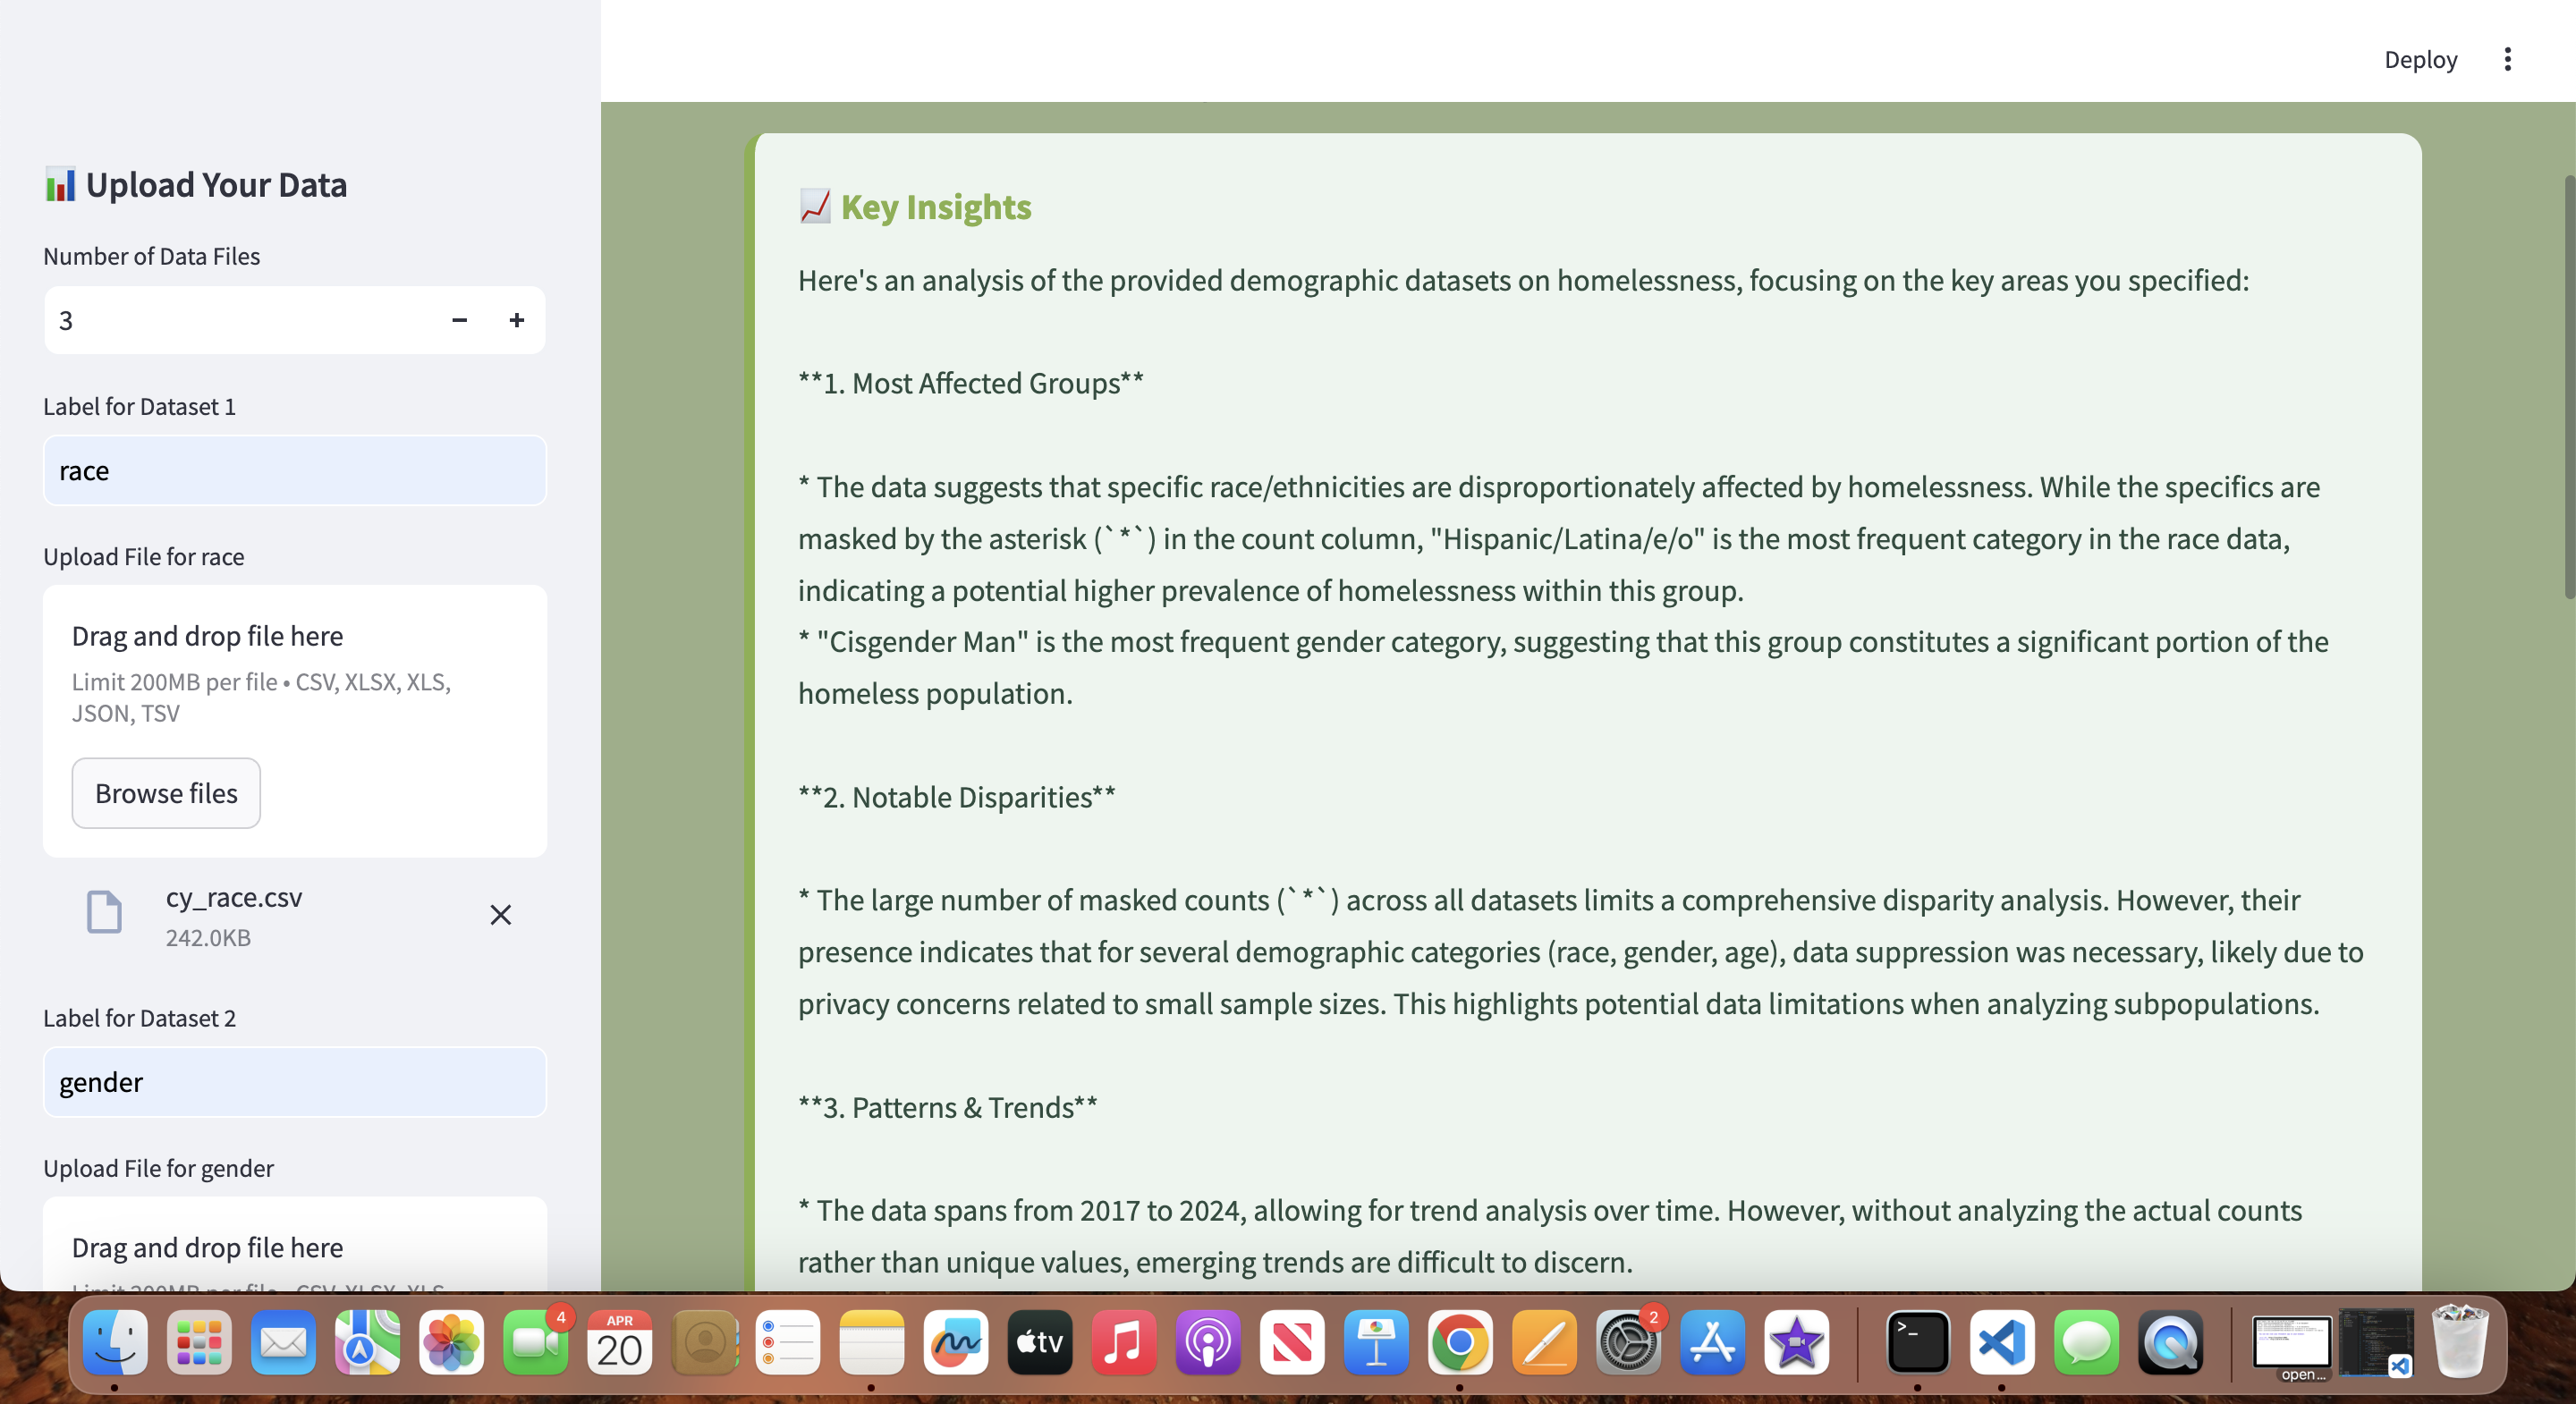
Task: Click the page vertical scrollbar
Action: point(2568,390)
